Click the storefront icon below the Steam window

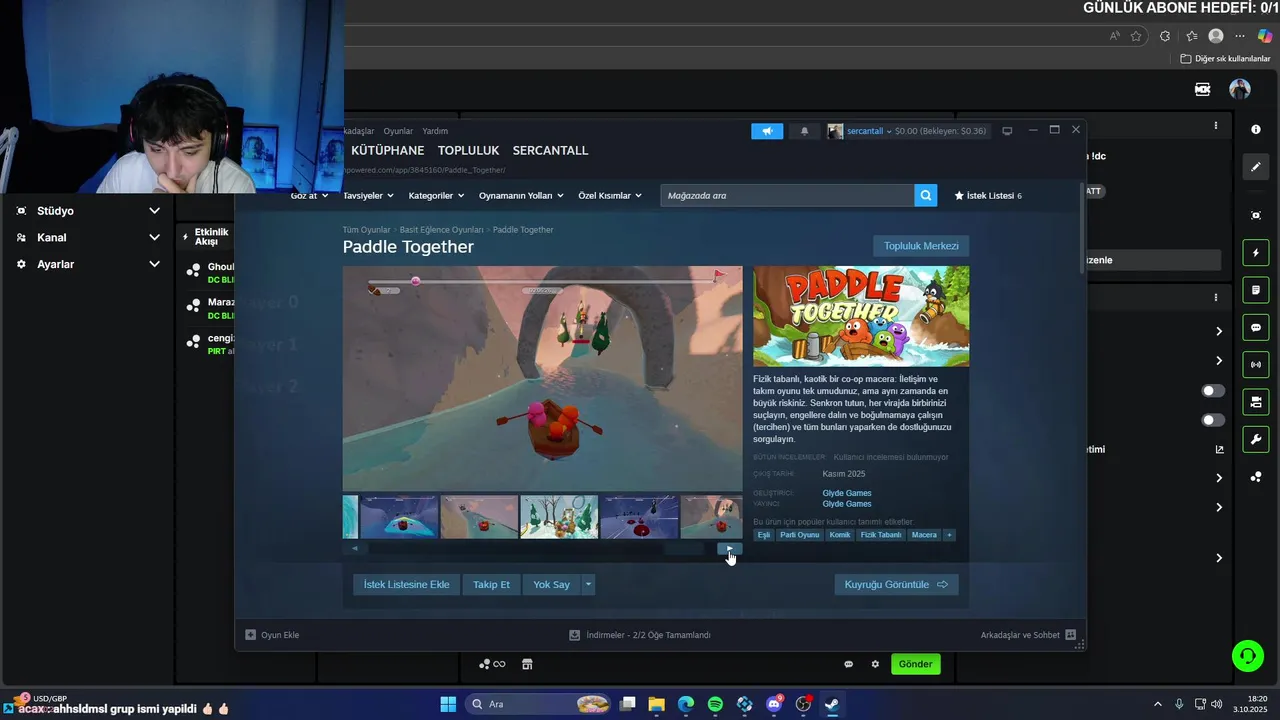pyautogui.click(x=527, y=664)
